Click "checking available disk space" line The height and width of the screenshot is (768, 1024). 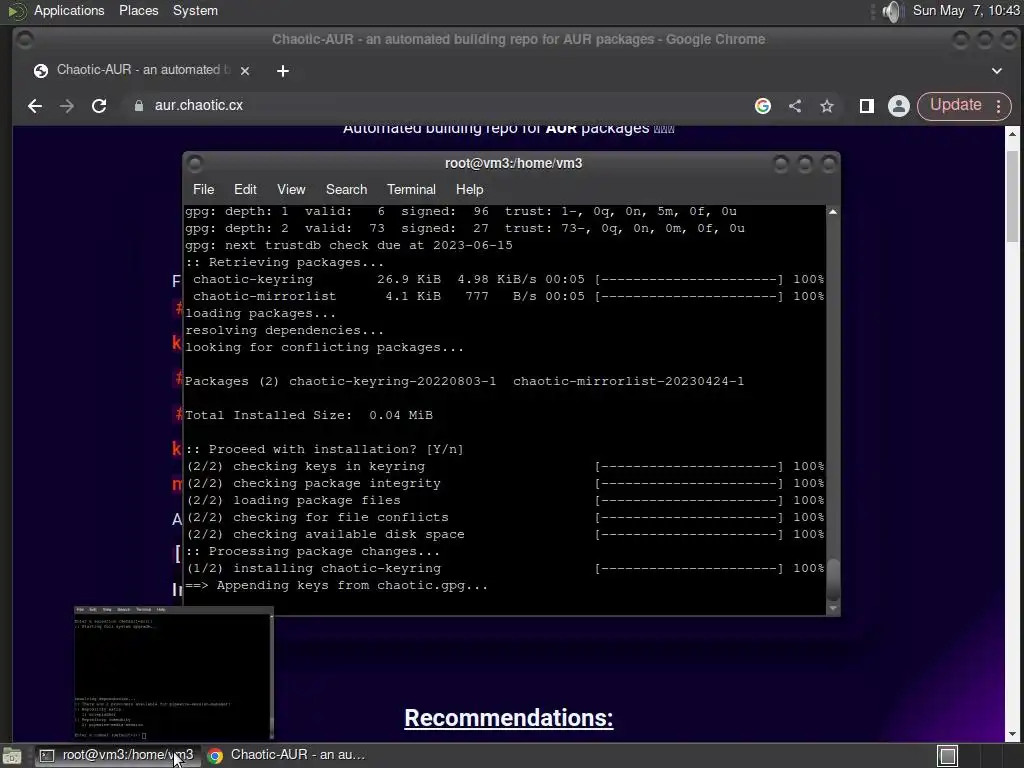325,534
